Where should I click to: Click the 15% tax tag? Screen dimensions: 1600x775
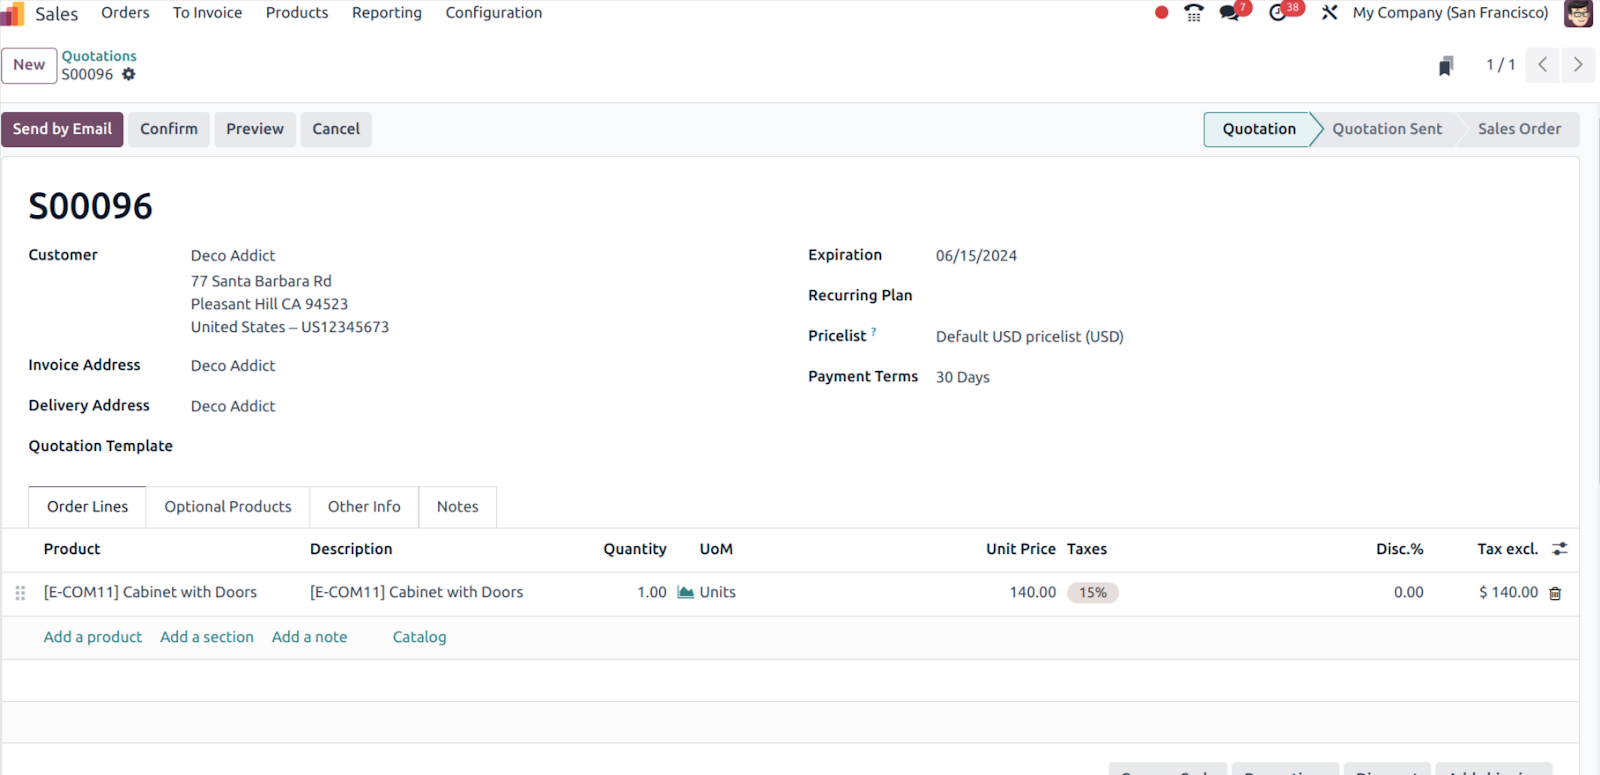pyautogui.click(x=1093, y=593)
